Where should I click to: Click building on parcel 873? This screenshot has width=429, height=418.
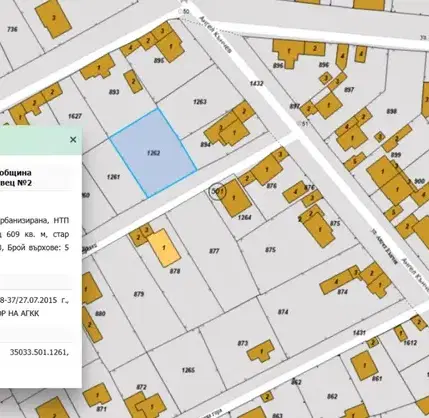pos(261,351)
